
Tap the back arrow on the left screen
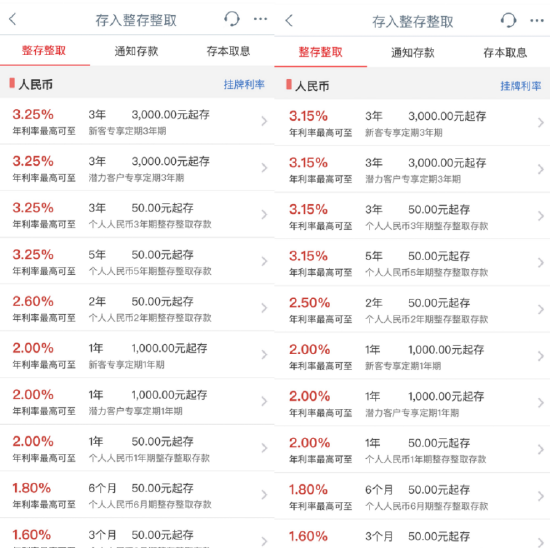coord(13,19)
